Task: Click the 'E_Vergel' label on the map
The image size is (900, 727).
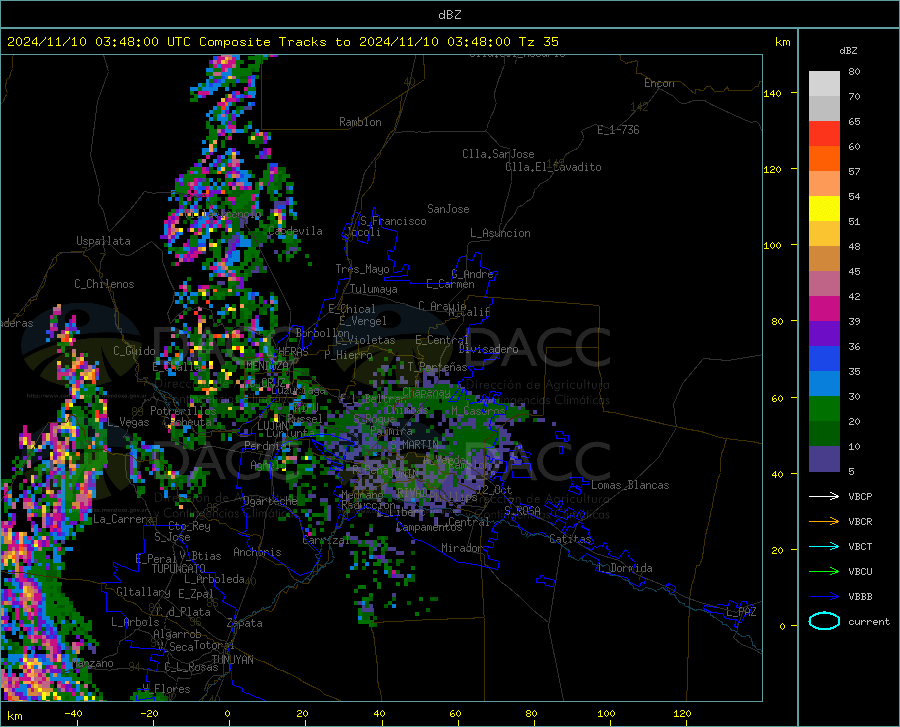Action: [363, 321]
